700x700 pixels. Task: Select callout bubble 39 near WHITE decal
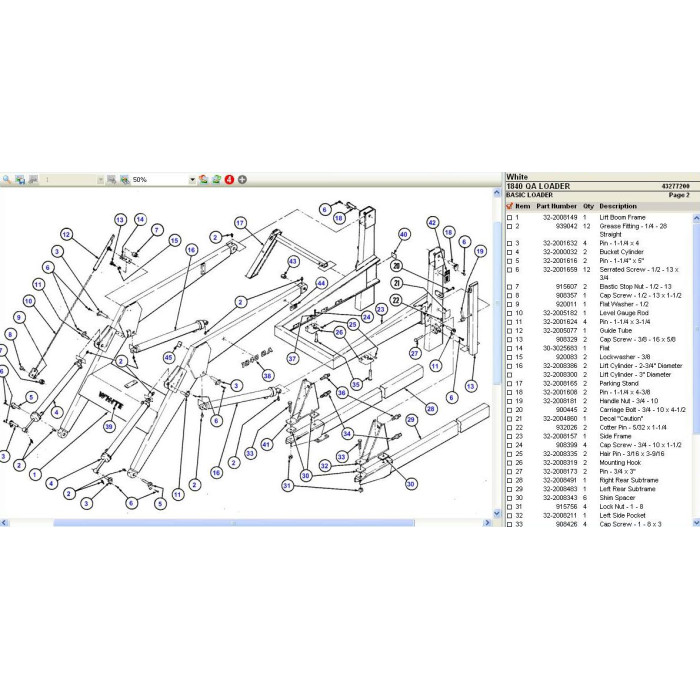[x=109, y=426]
